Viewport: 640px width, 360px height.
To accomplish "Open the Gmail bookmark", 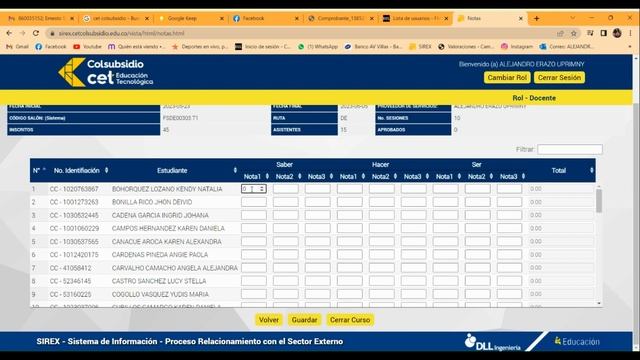I will pyautogui.click(x=17, y=47).
